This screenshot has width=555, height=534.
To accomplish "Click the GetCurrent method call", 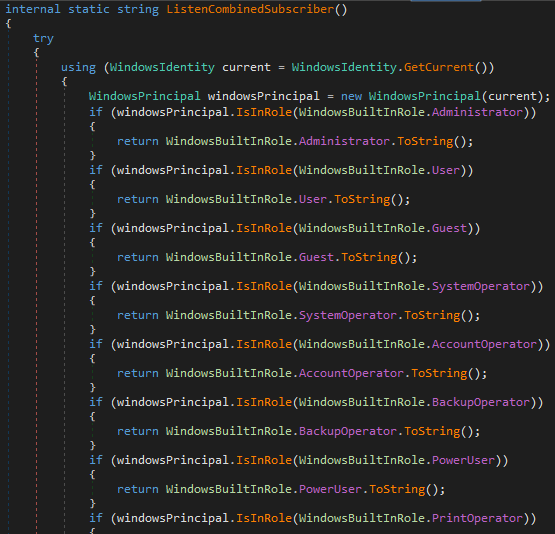I will point(439,67).
